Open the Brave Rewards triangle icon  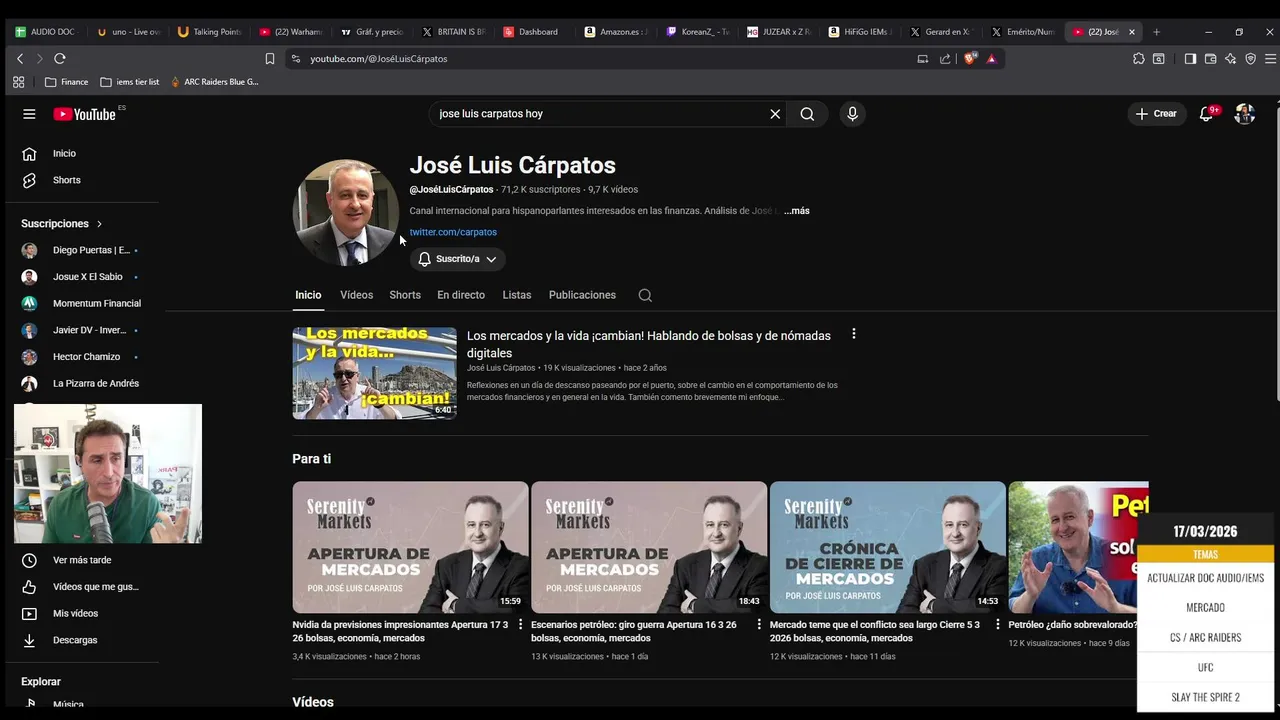click(x=991, y=59)
